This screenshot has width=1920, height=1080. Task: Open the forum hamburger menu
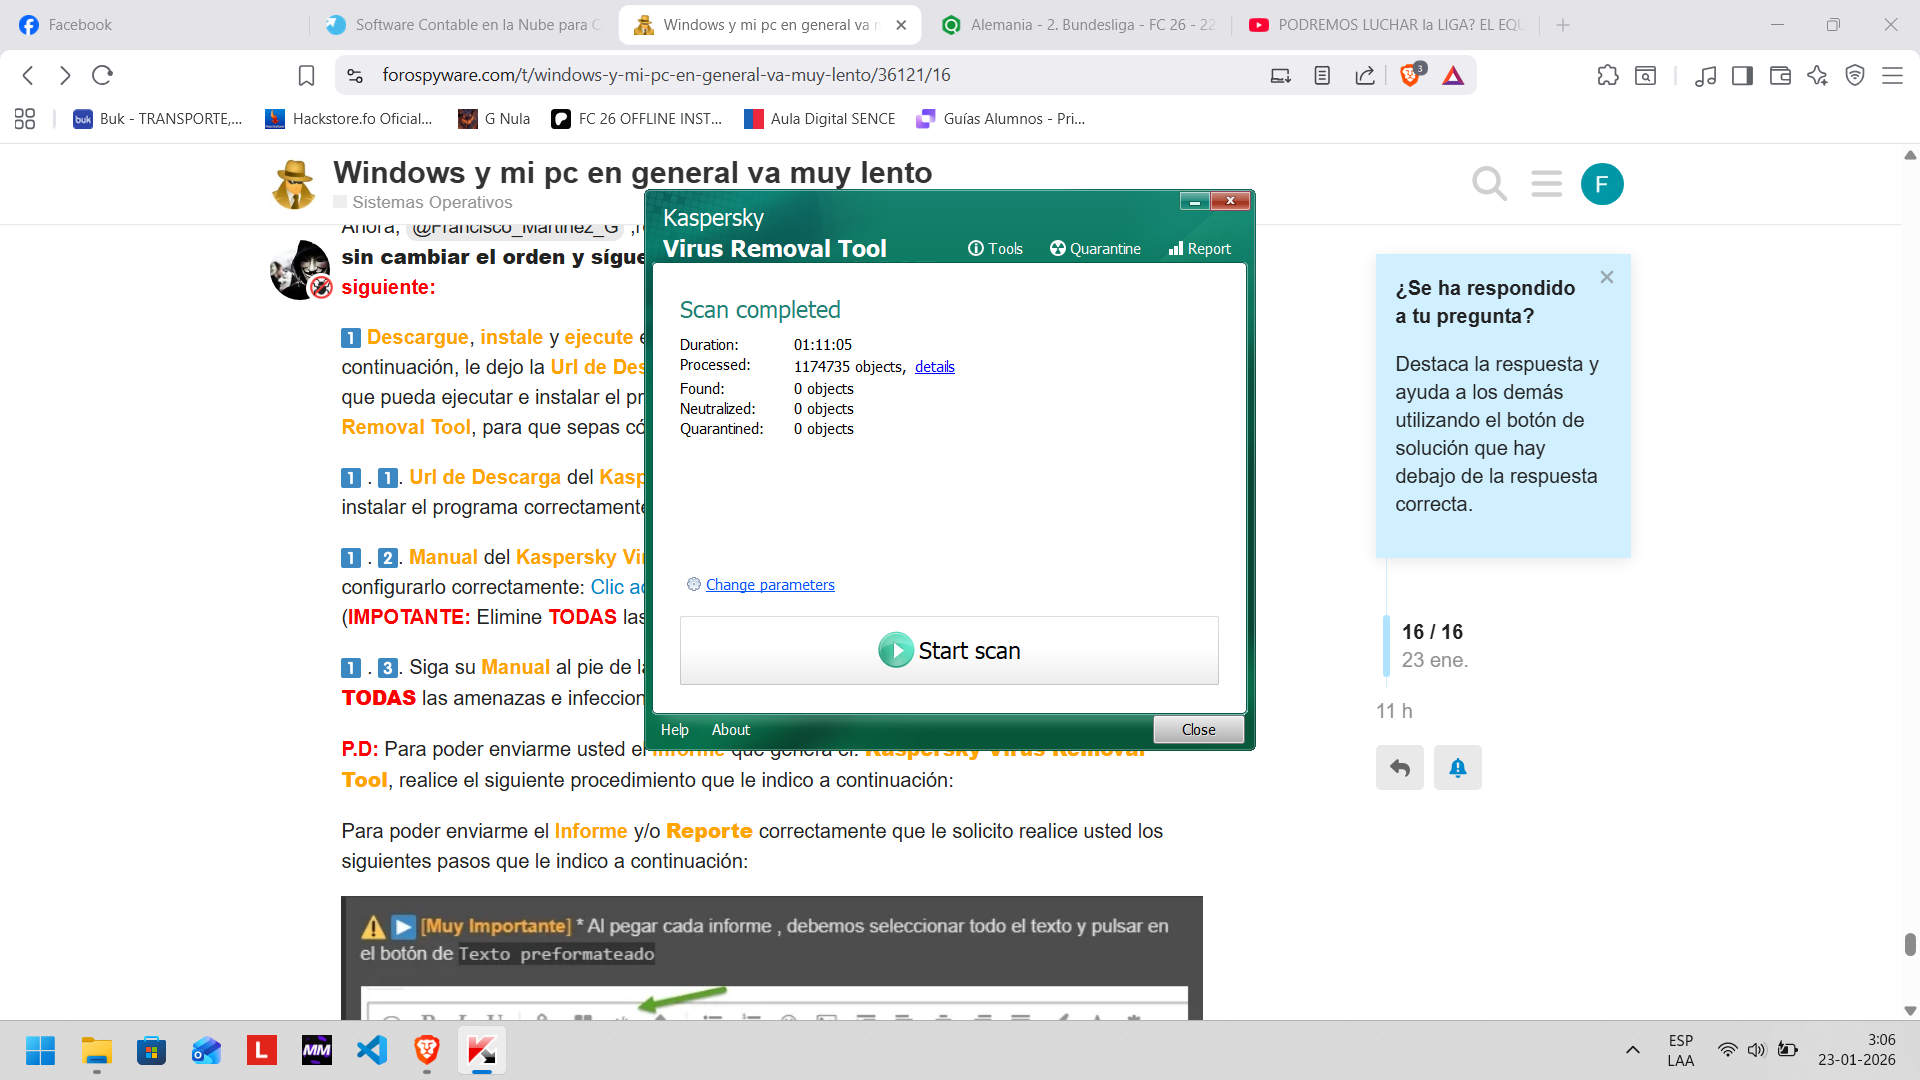1546,184
